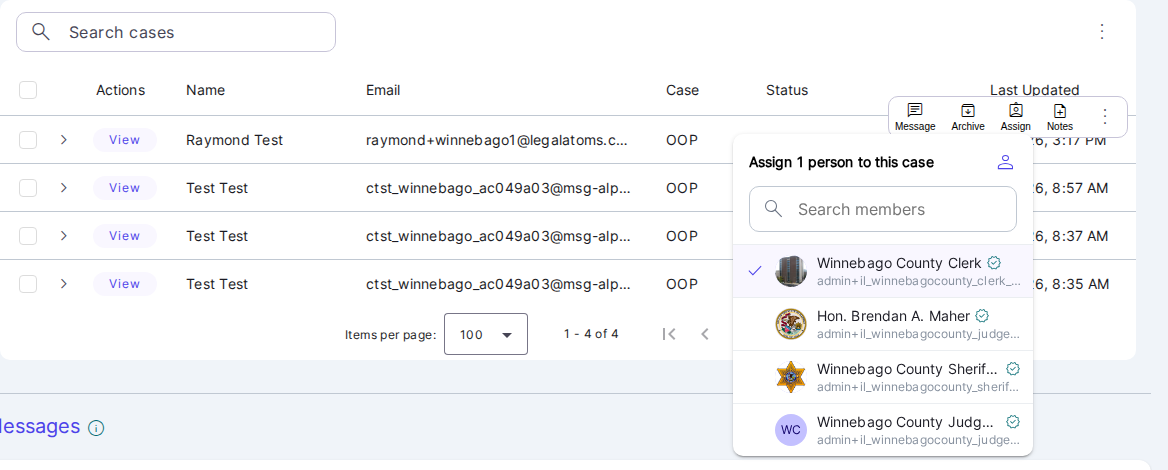
Task: Click the person icon in assign panel header
Action: [x=1005, y=162]
